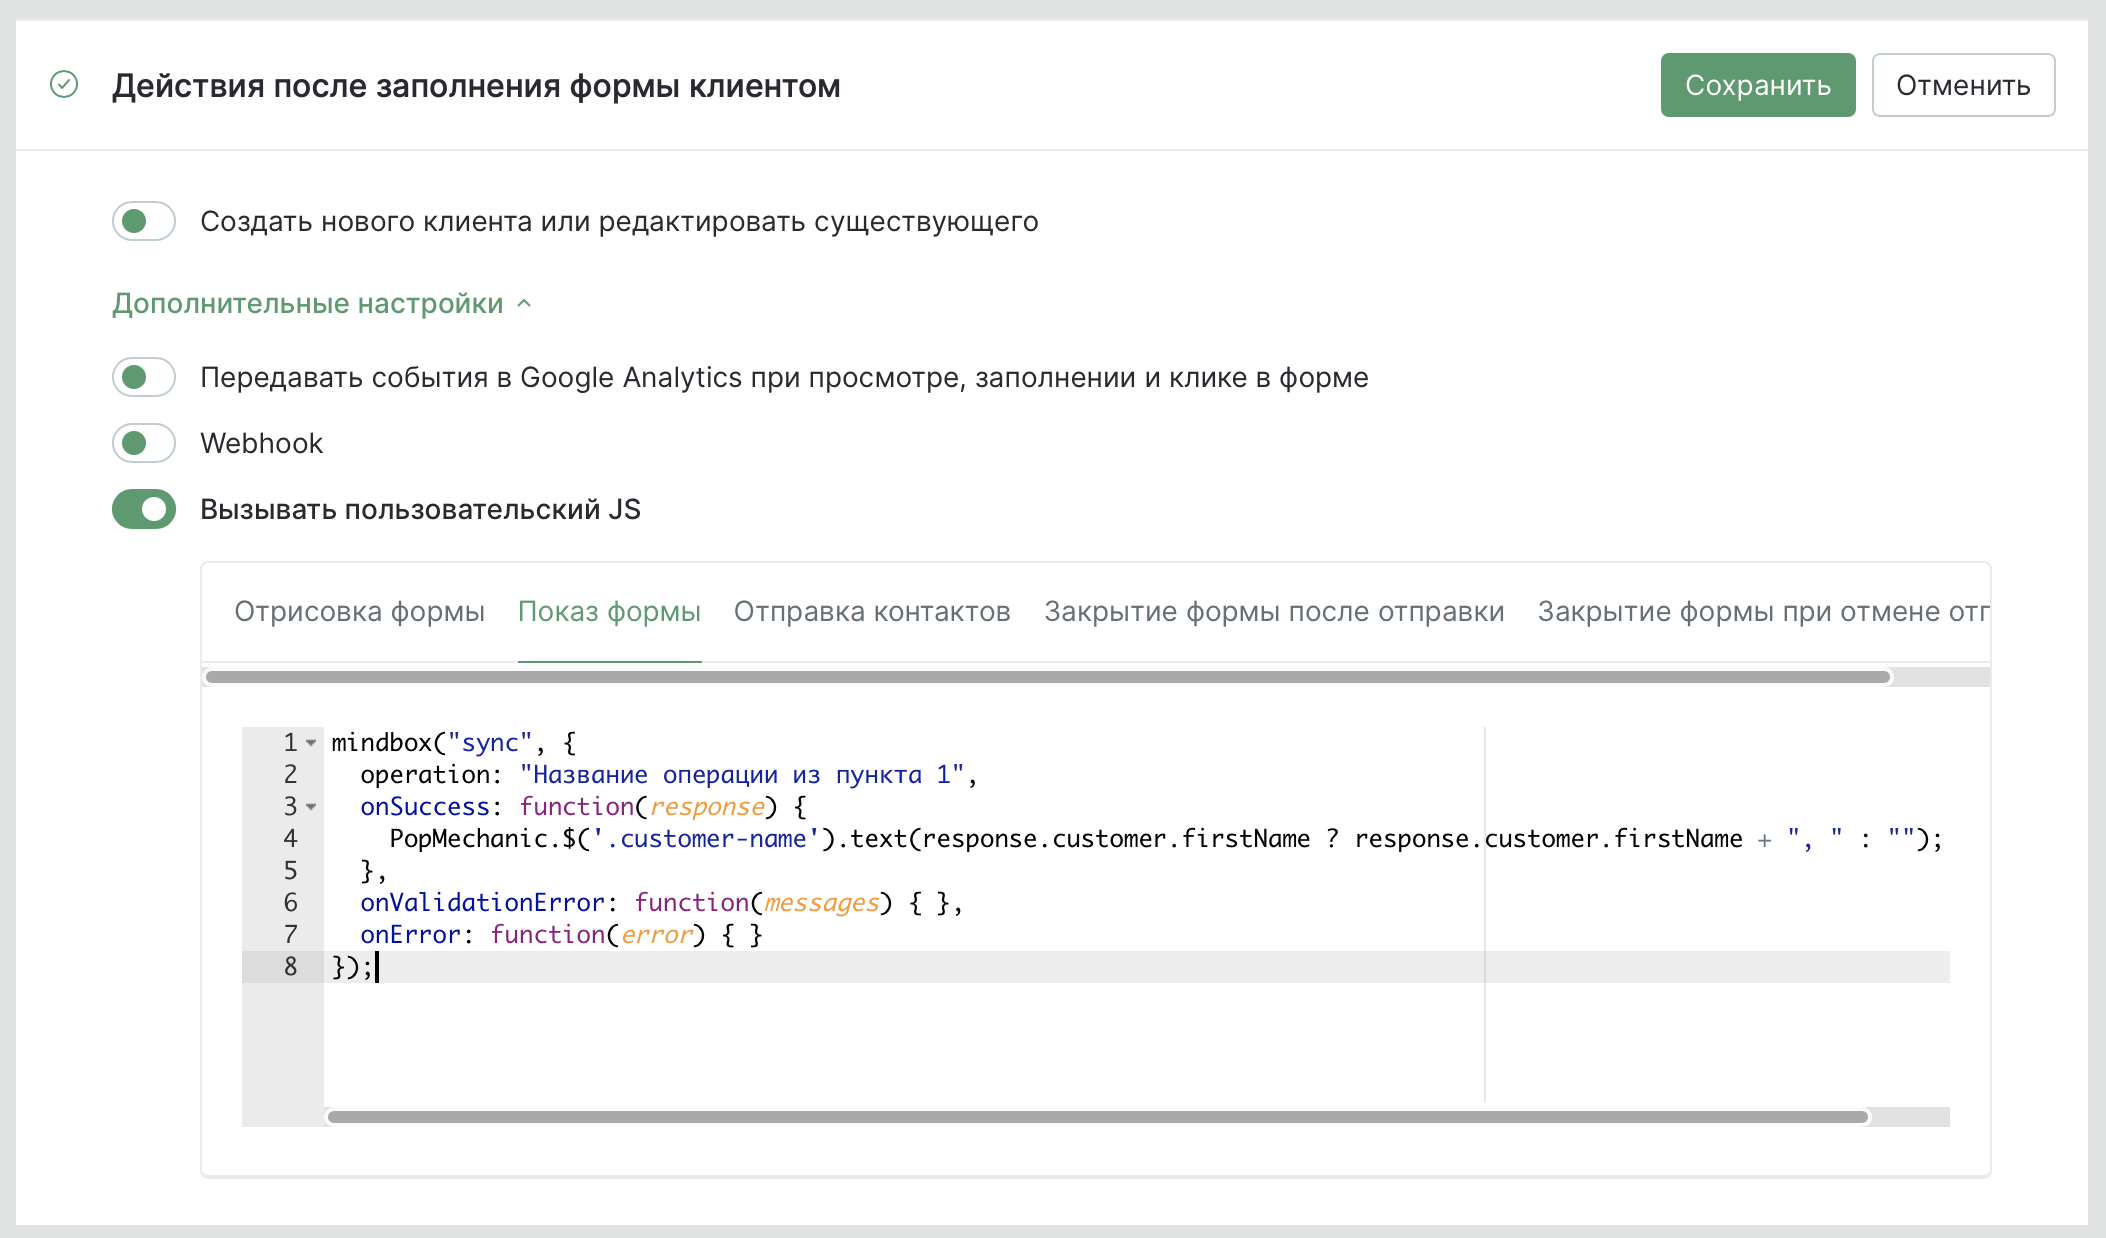2106x1238 pixels.
Task: Click the operation string on line 2
Action: 741,775
